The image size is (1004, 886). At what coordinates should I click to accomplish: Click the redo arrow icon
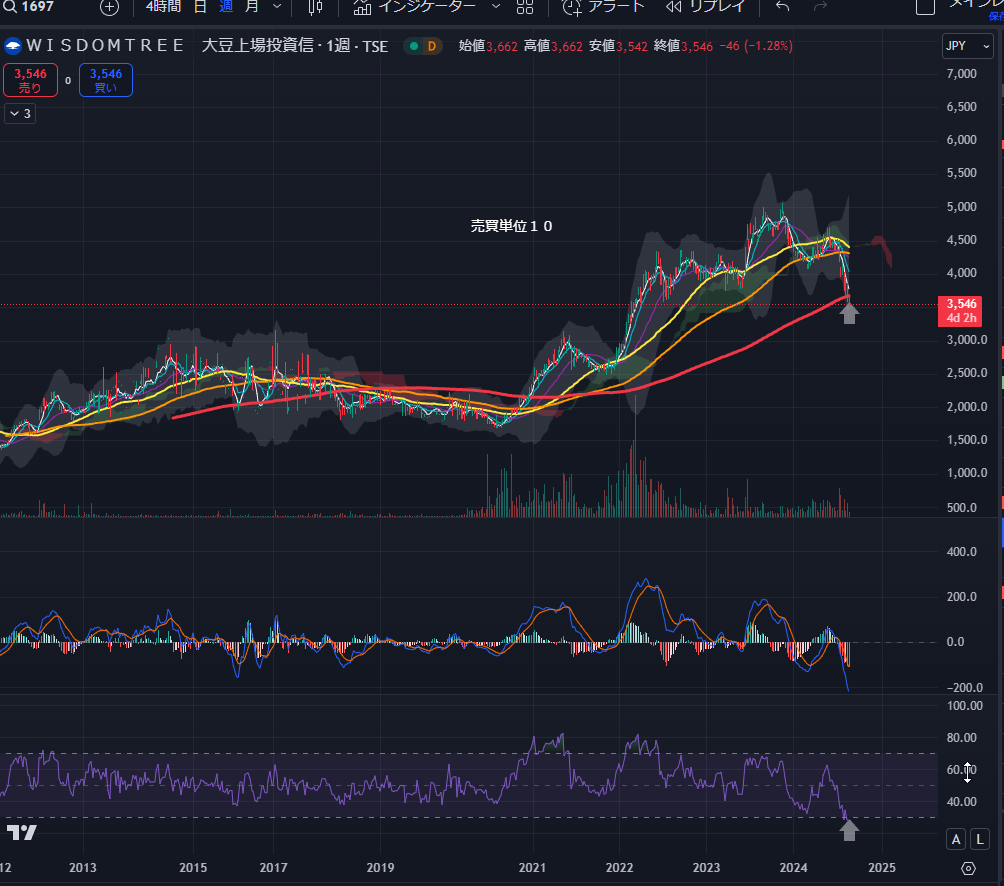point(820,6)
